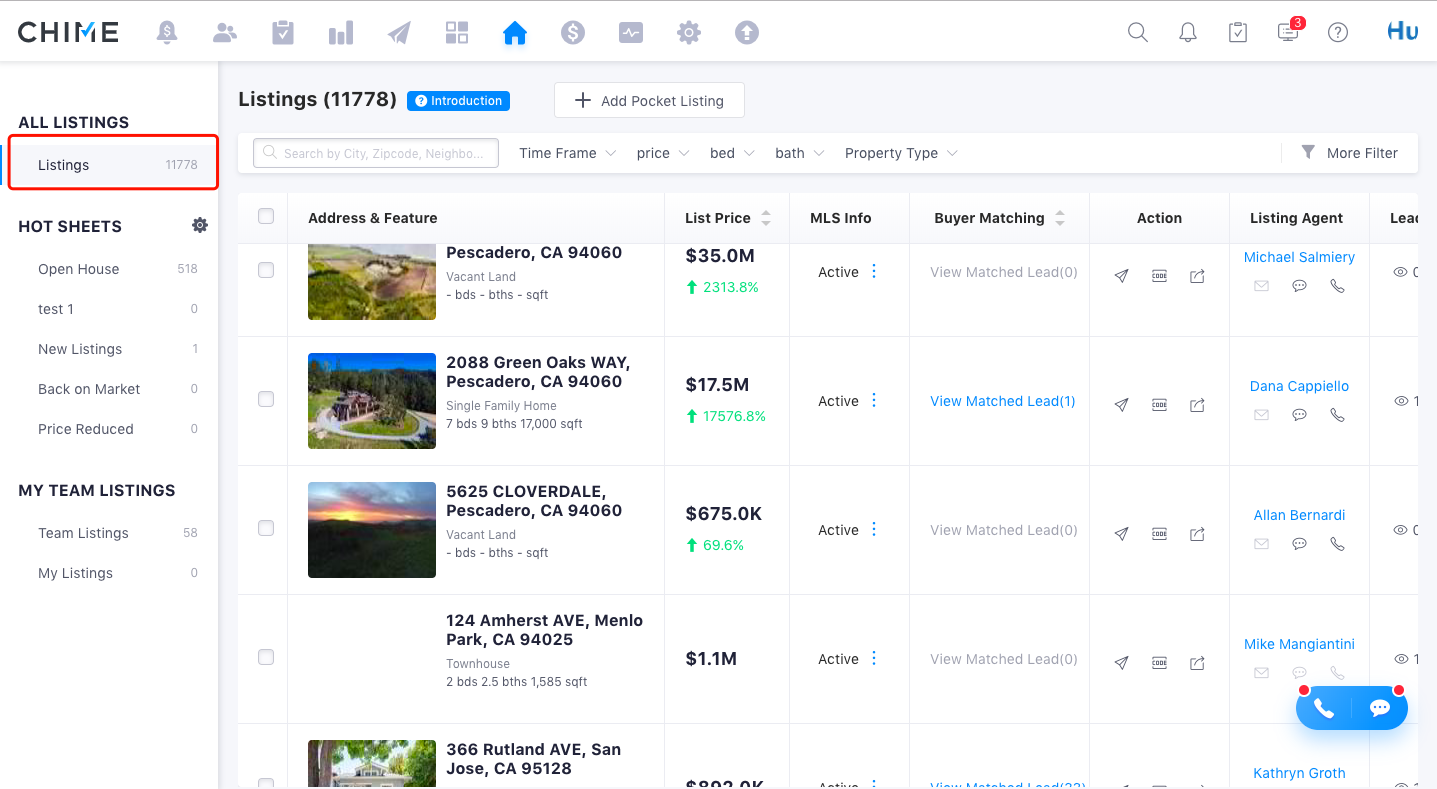
Task: Toggle the select-all checkbox in table header
Action: pos(266,217)
